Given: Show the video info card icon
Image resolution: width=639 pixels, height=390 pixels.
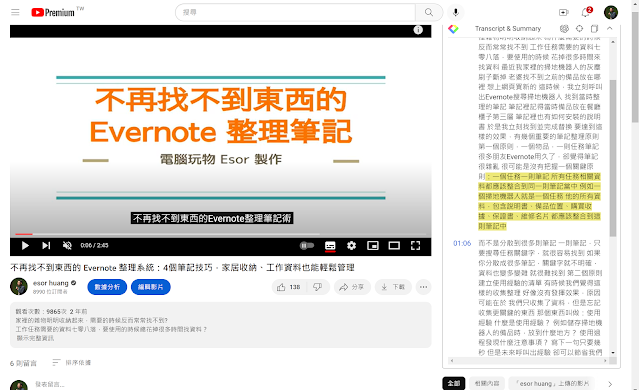Looking at the screenshot, I should click(418, 30).
